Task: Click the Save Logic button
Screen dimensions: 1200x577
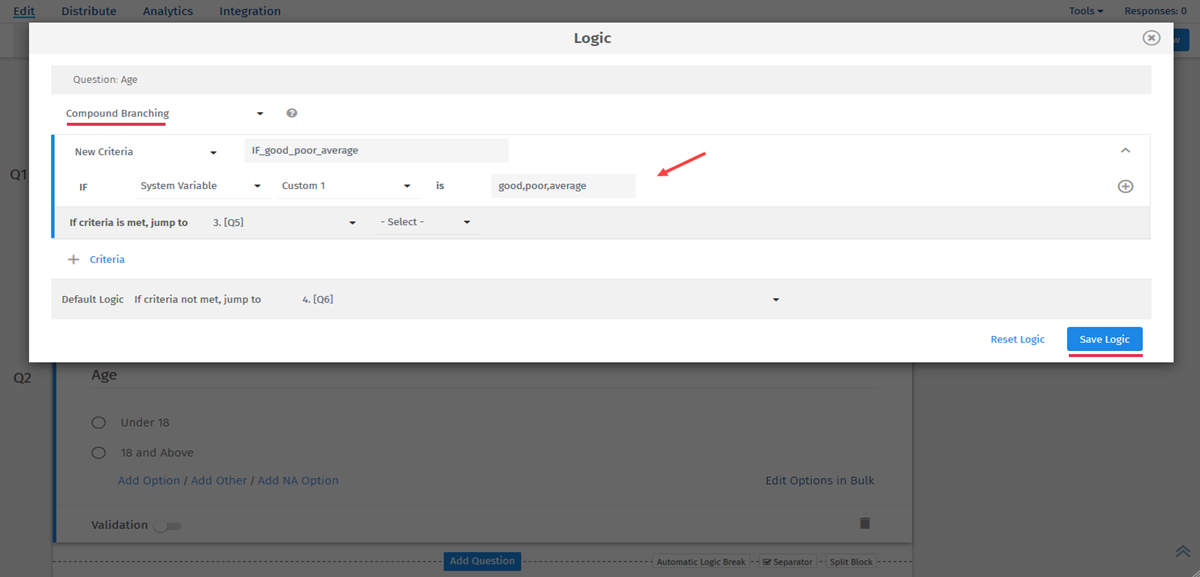Action: pos(1104,339)
